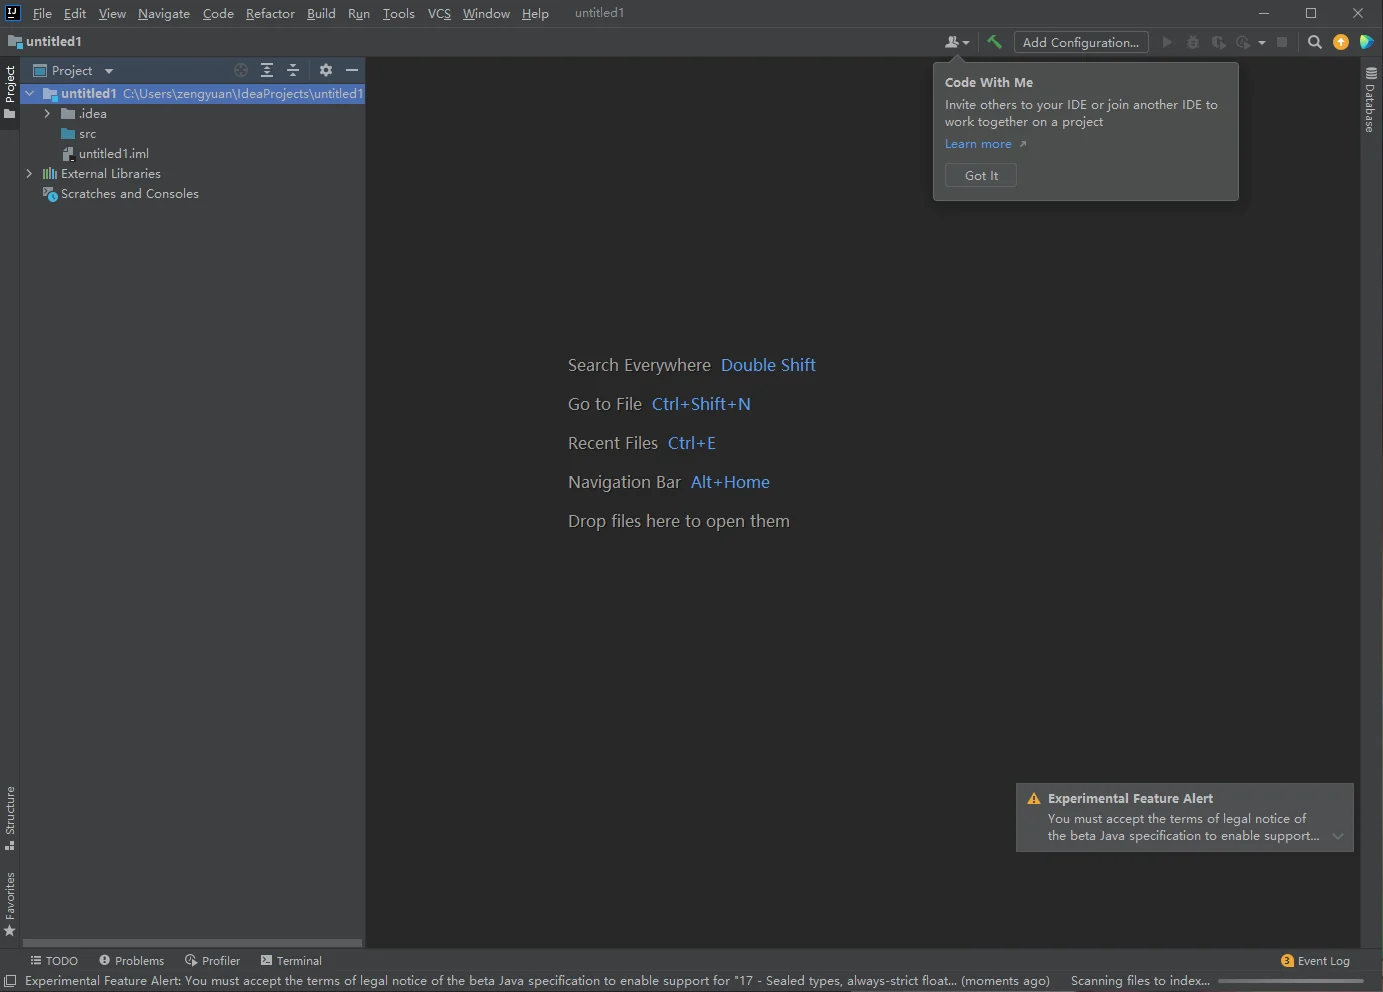Screen dimensions: 1383x992
Task: Toggle the TODO tool window
Action: [54, 961]
